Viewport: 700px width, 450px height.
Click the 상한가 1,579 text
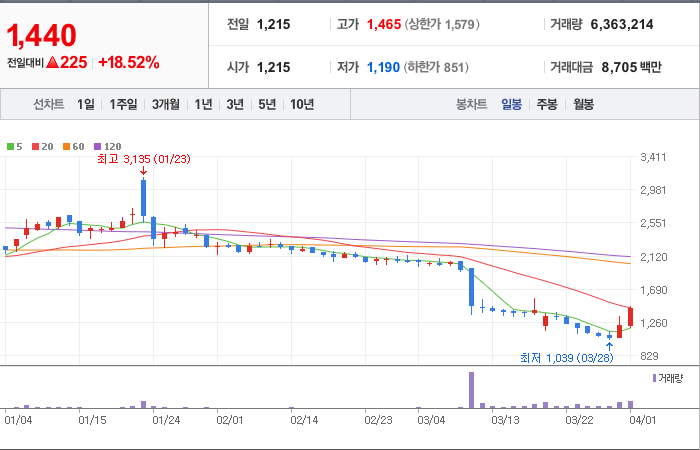(x=442, y=24)
